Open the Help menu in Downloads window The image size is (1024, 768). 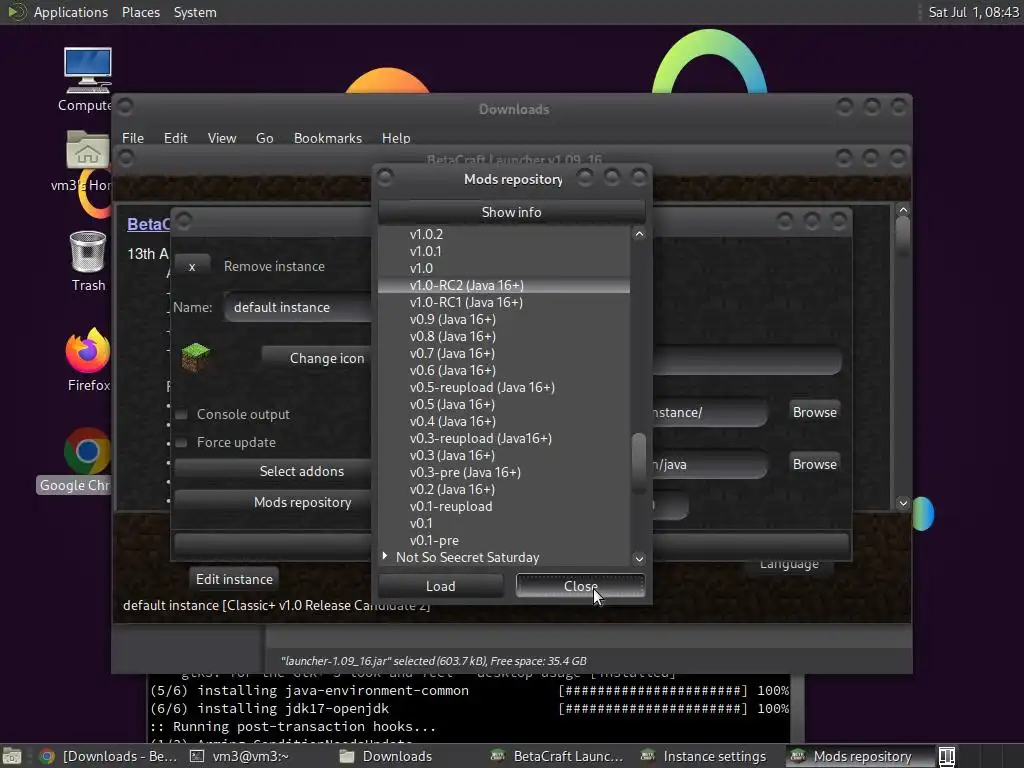[x=396, y=138]
